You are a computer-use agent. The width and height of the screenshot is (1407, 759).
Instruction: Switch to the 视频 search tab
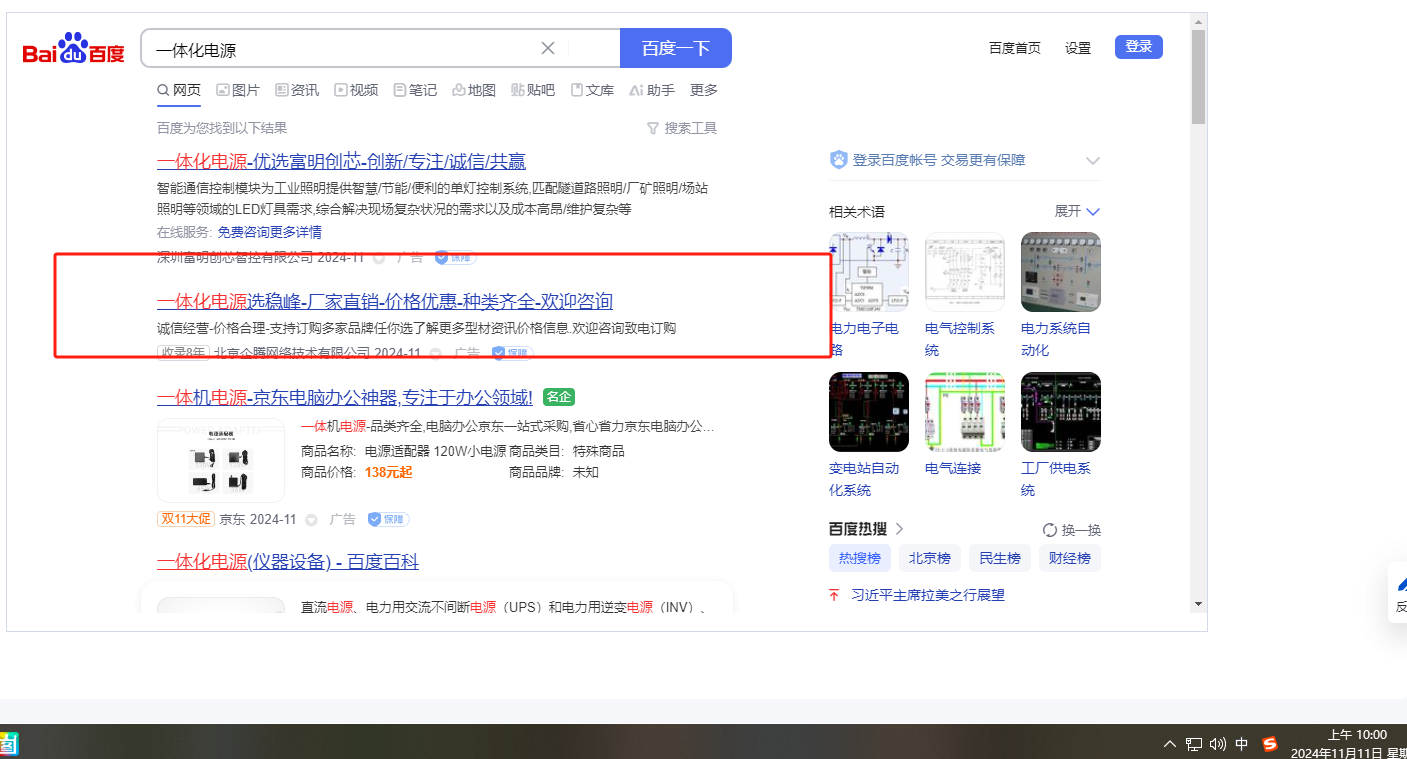[x=356, y=90]
